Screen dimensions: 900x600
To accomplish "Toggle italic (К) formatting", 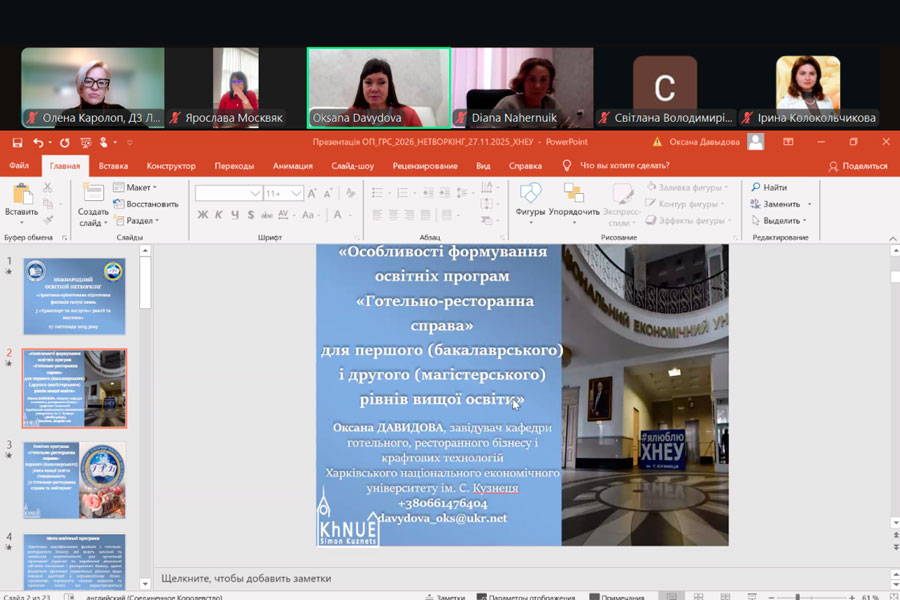I will tap(218, 214).
